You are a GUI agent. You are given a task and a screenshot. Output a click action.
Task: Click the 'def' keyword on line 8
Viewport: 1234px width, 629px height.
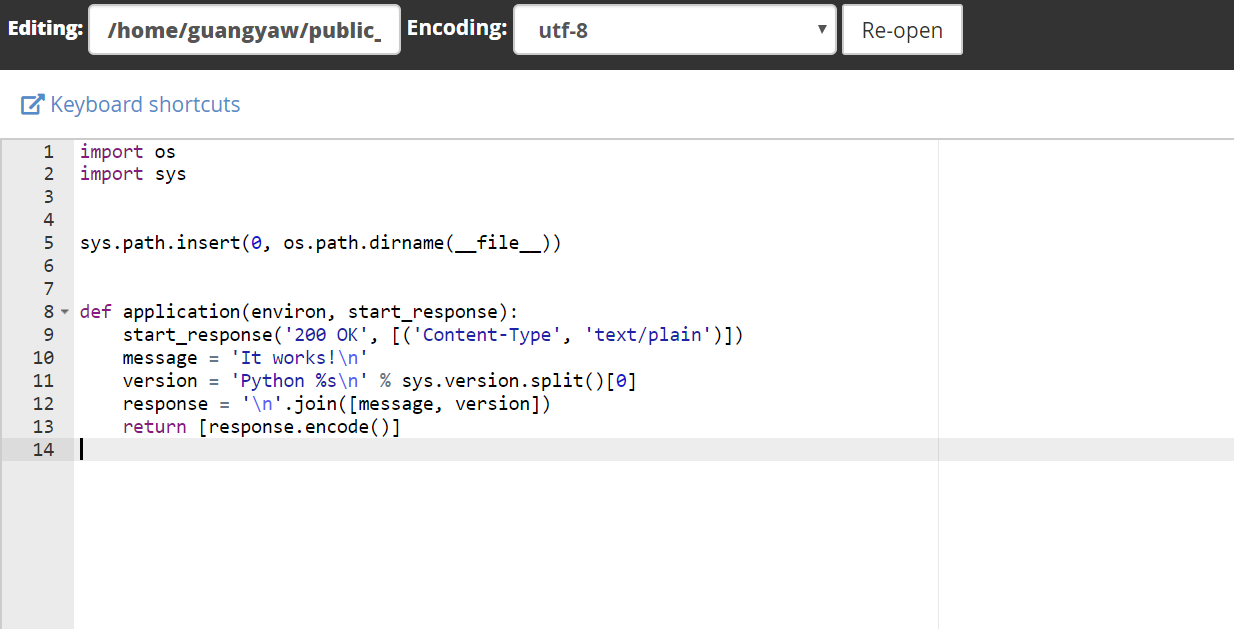96,312
